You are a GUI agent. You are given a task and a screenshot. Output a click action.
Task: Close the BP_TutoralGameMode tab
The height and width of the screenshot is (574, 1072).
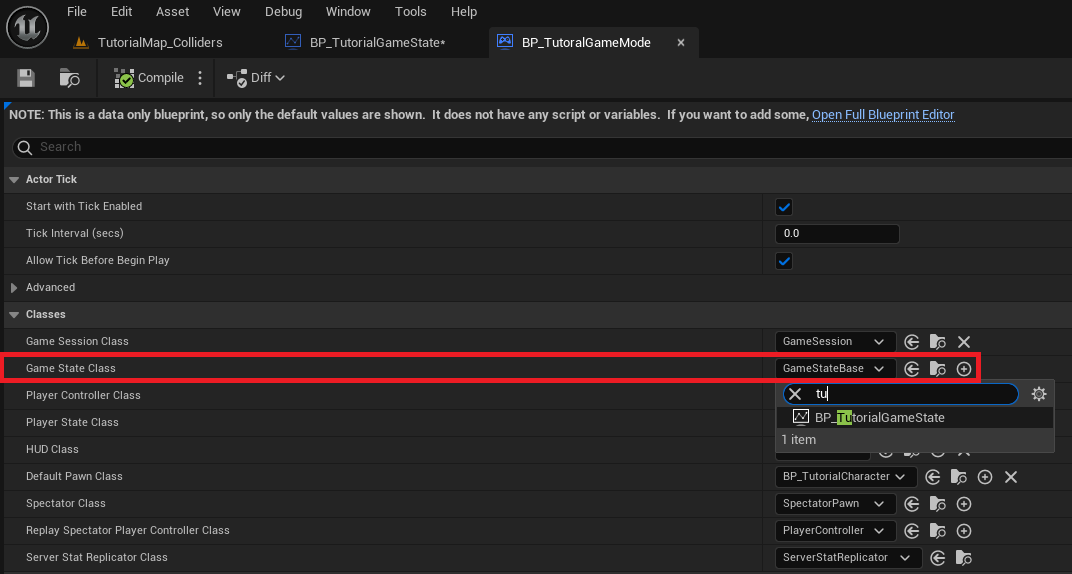coord(681,42)
